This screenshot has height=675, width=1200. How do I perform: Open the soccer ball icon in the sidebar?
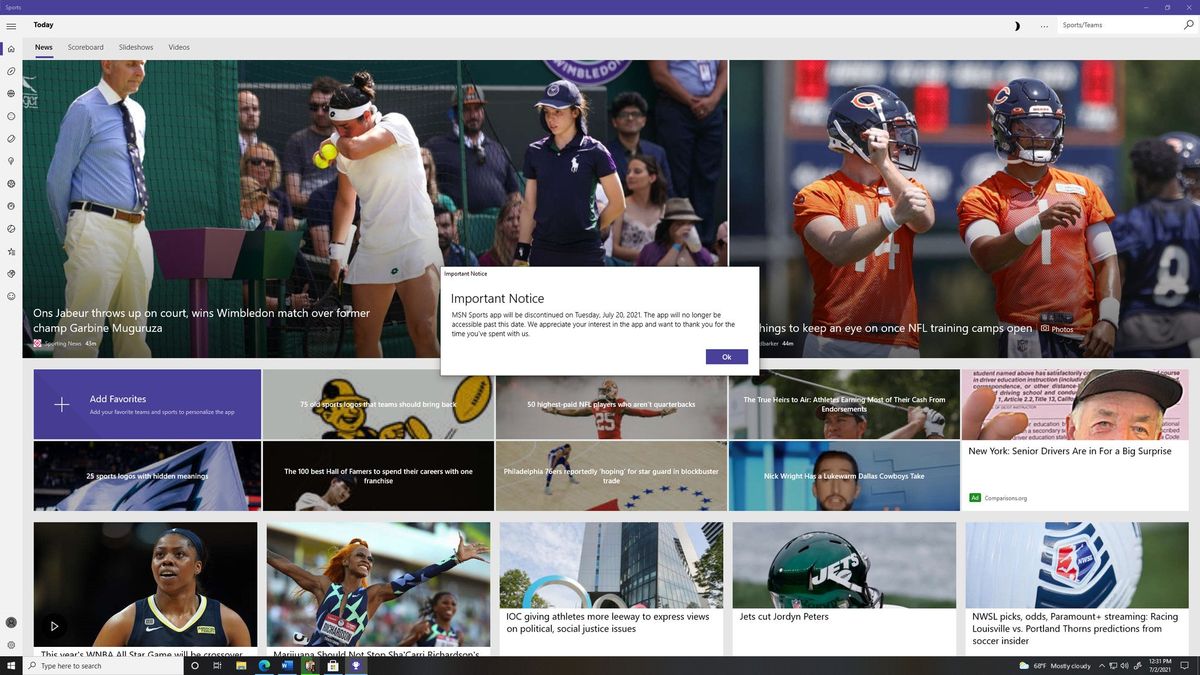click(10, 184)
